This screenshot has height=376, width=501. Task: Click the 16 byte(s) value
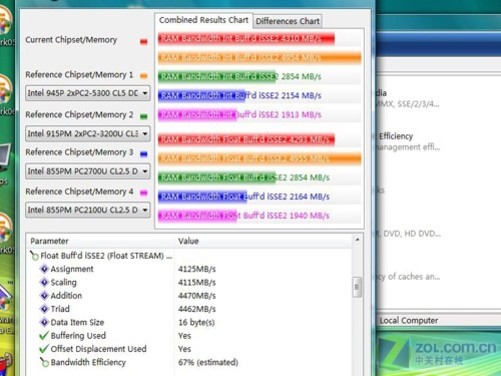tap(196, 322)
